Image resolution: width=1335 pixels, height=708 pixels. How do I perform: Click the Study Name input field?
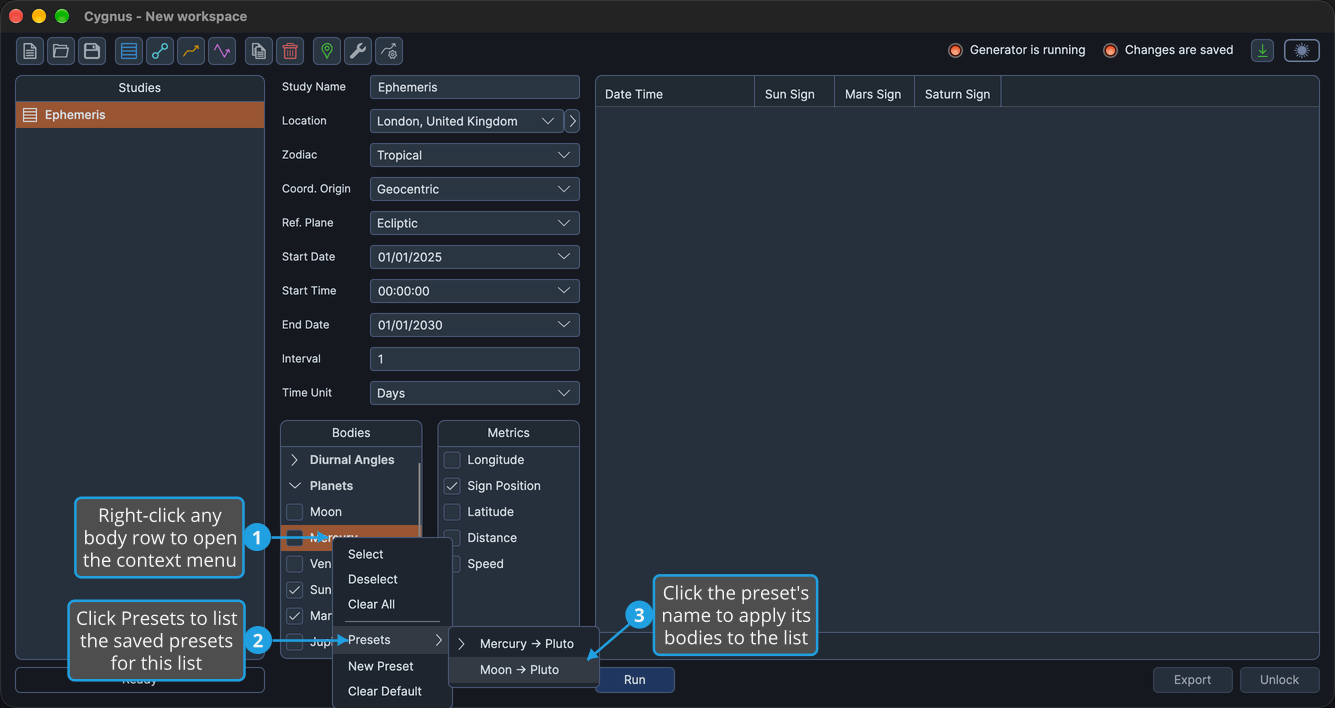coord(475,87)
